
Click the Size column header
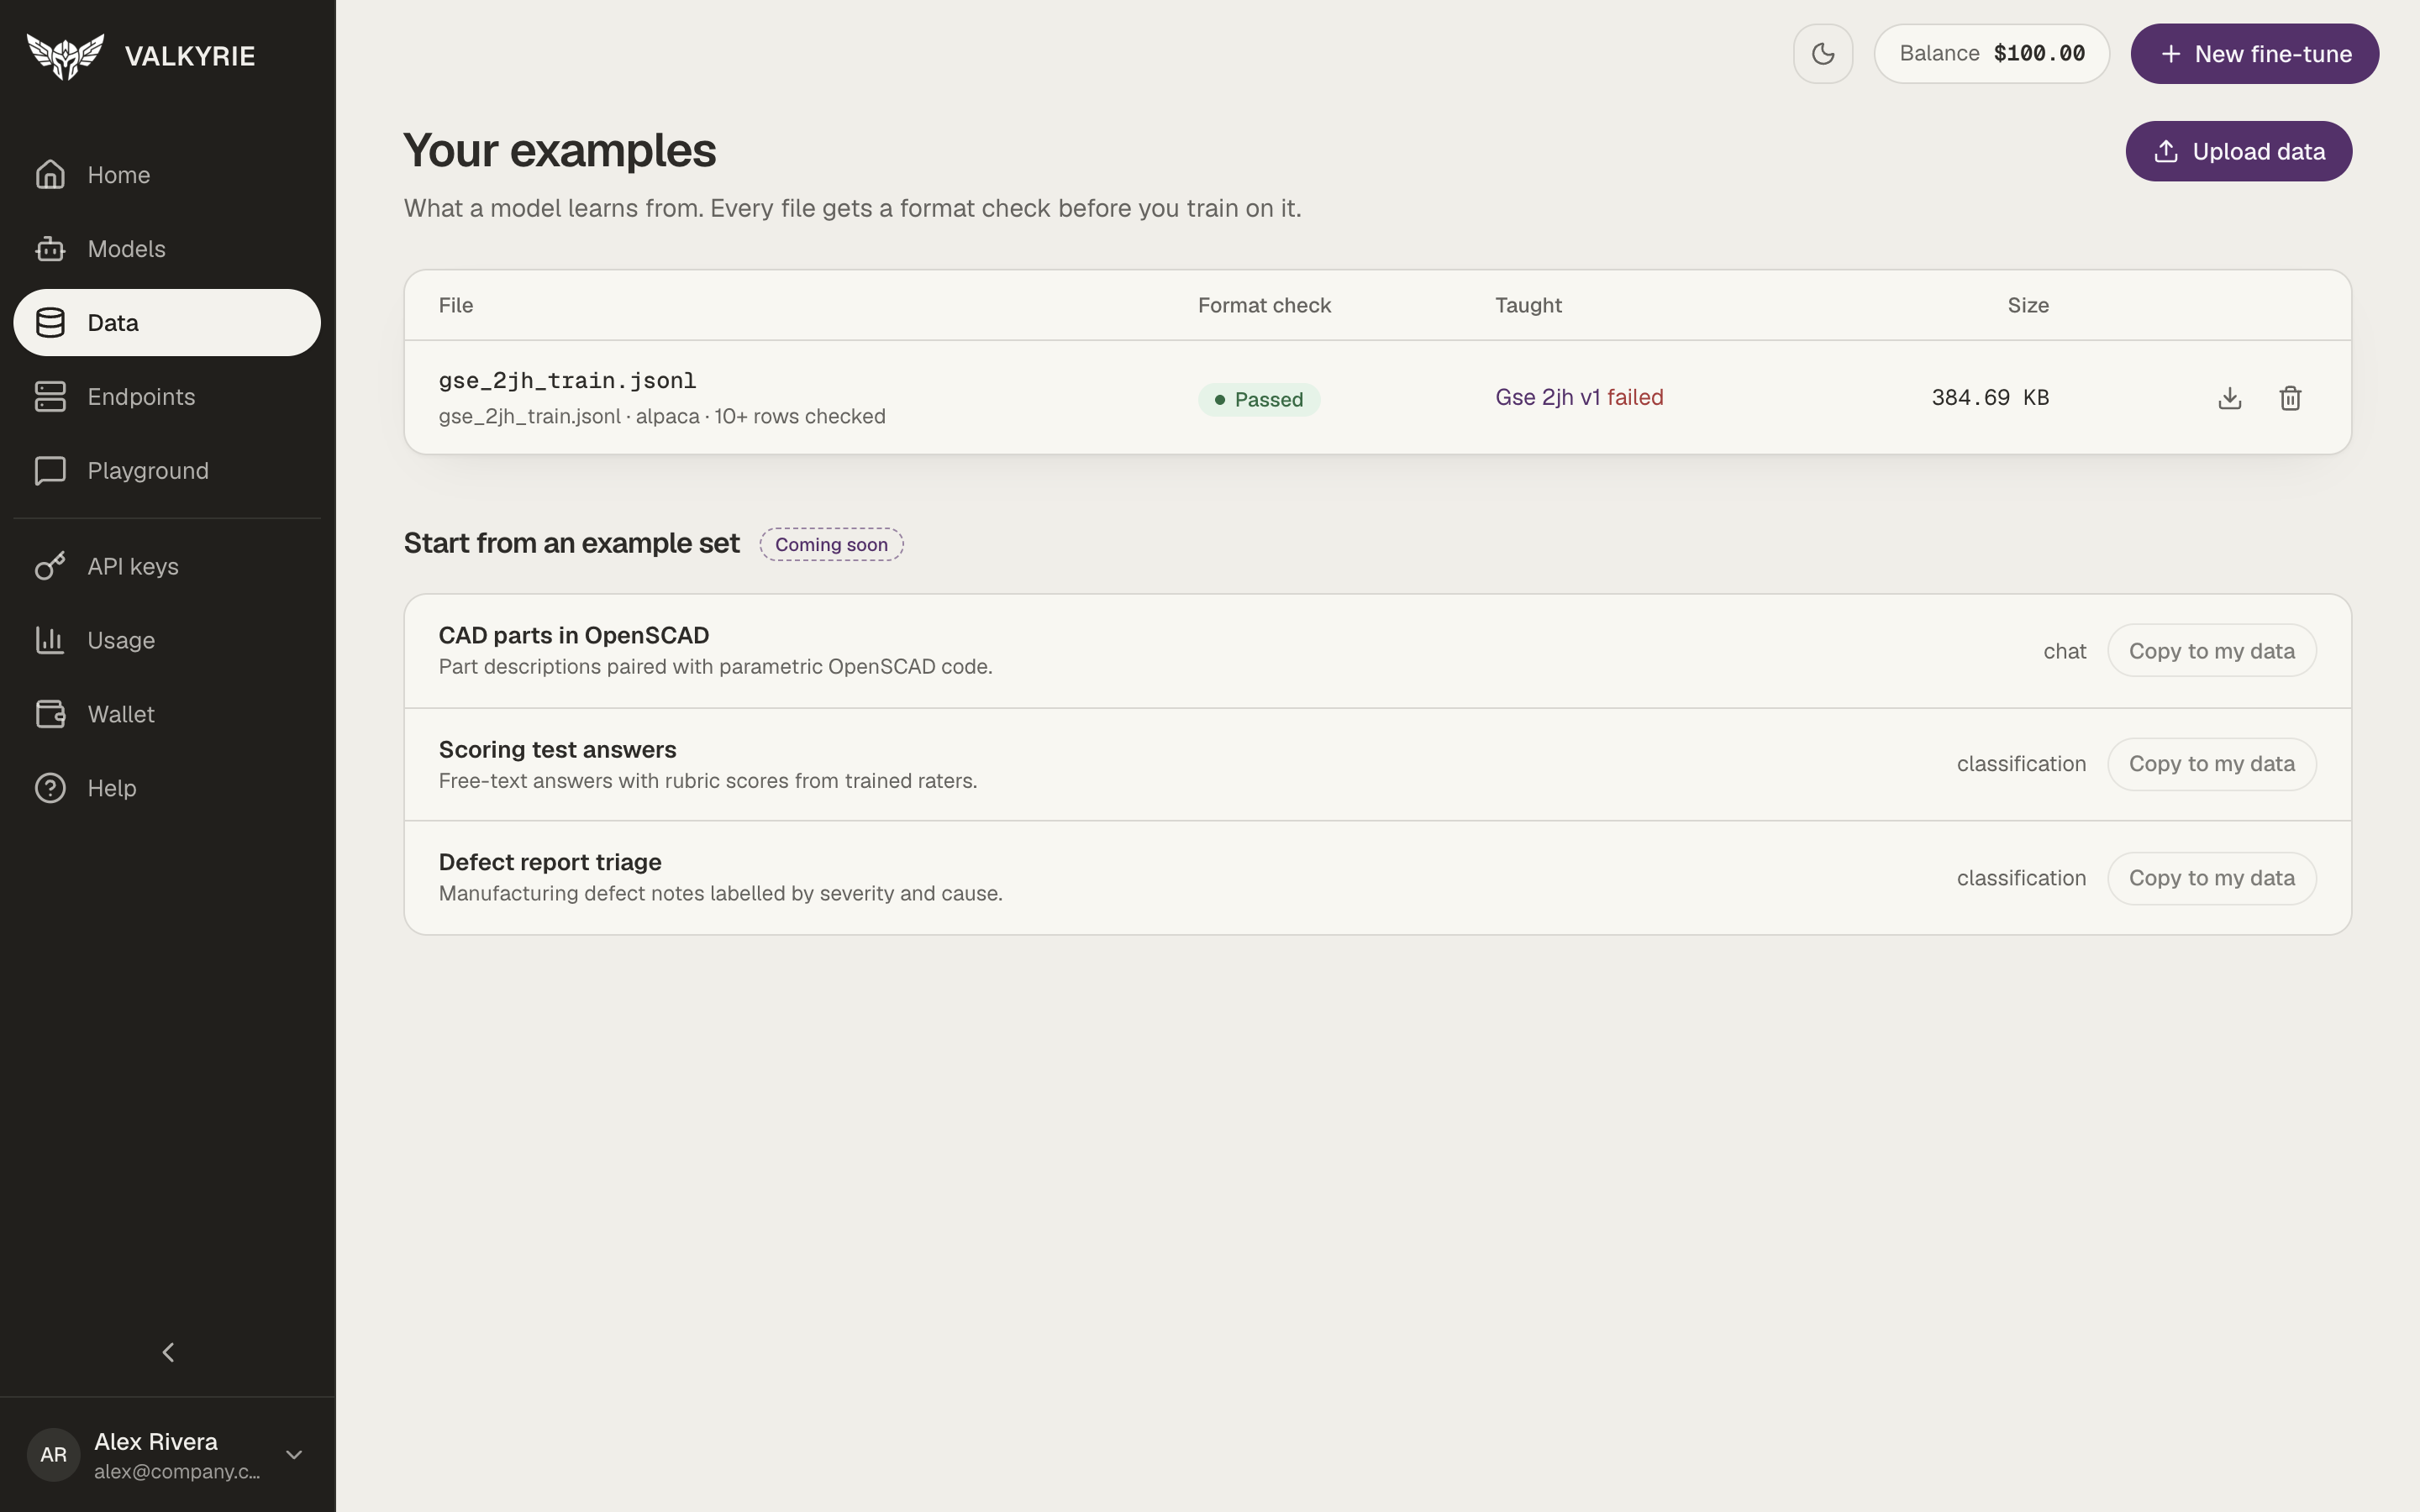click(x=2028, y=306)
